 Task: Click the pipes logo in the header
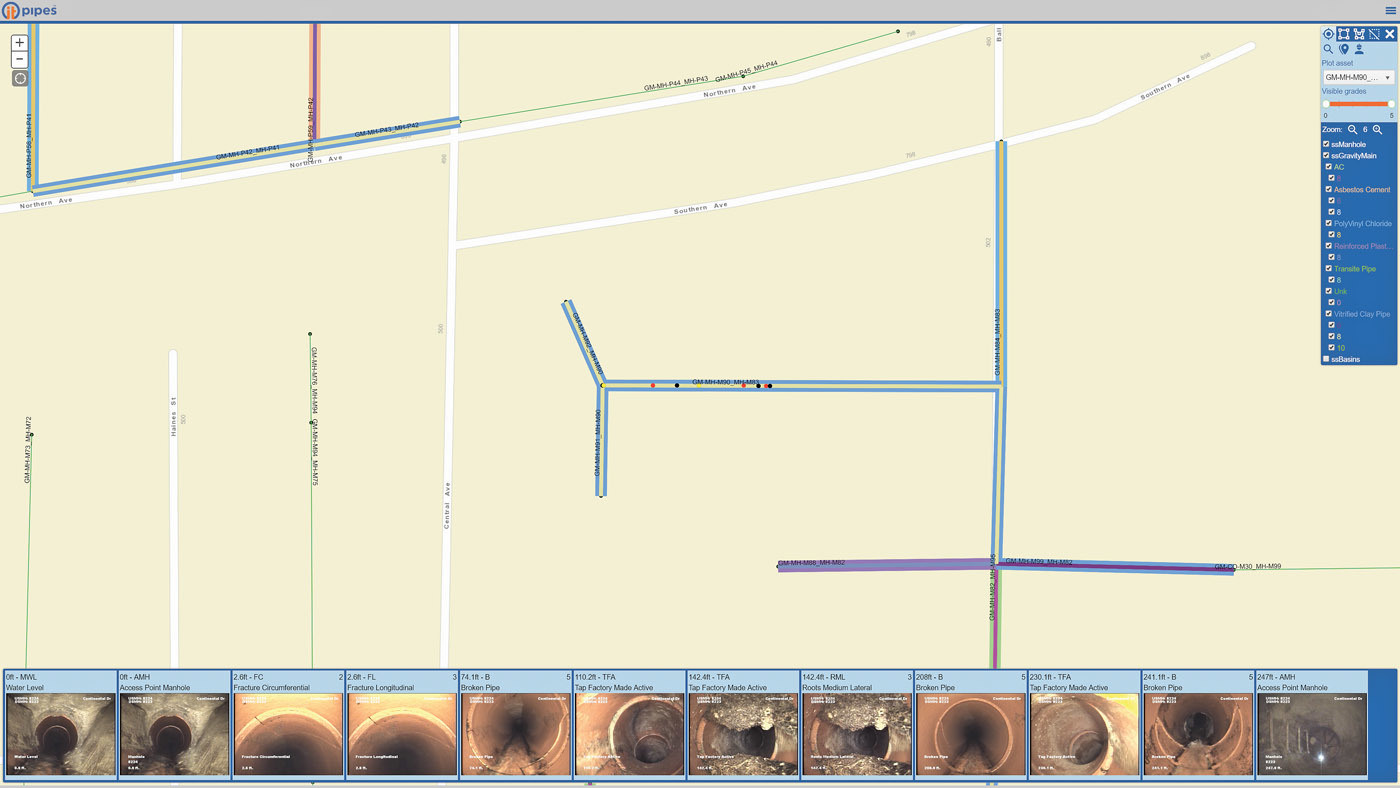(x=29, y=10)
